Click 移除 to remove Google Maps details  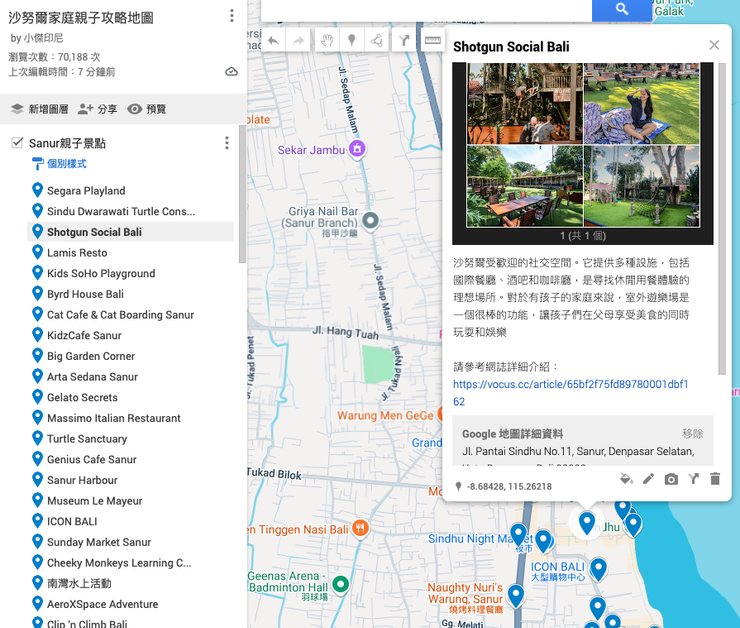(x=692, y=434)
